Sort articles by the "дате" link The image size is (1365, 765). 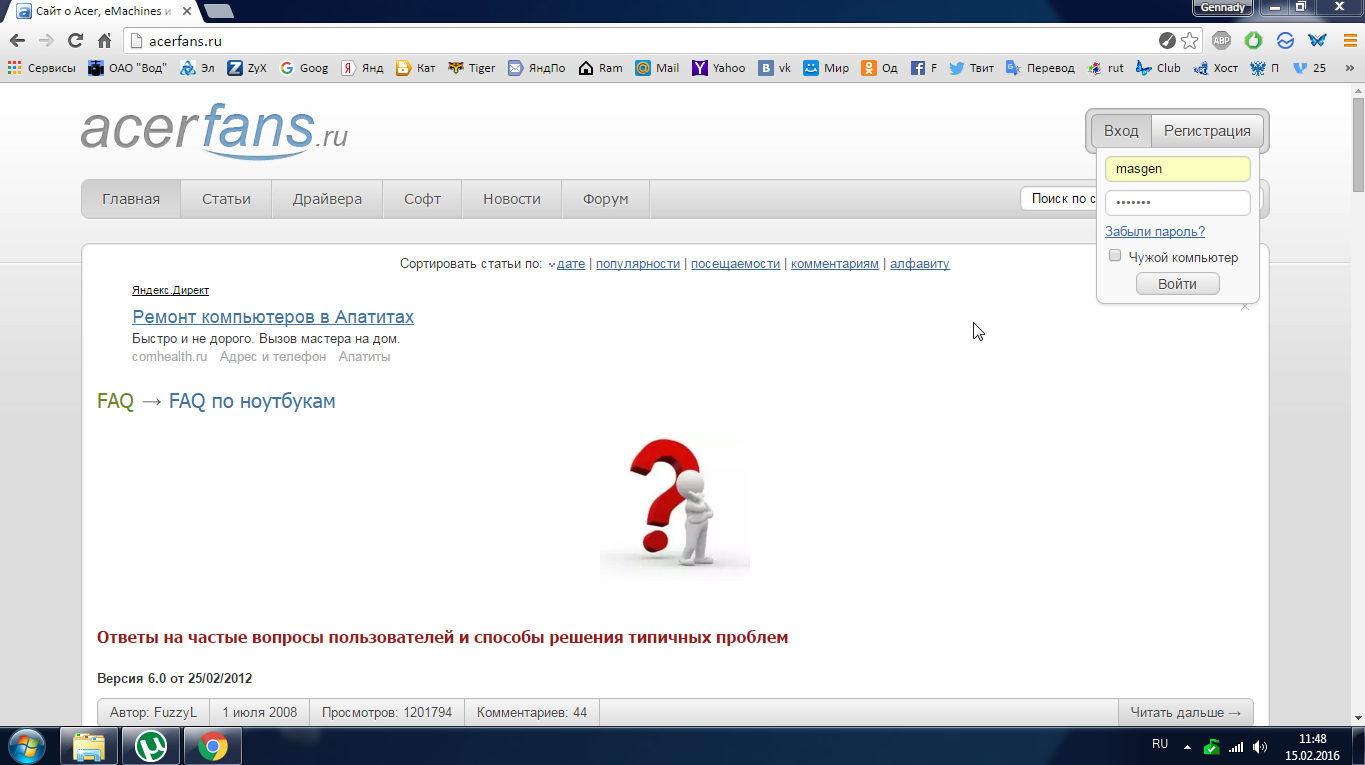coord(570,264)
